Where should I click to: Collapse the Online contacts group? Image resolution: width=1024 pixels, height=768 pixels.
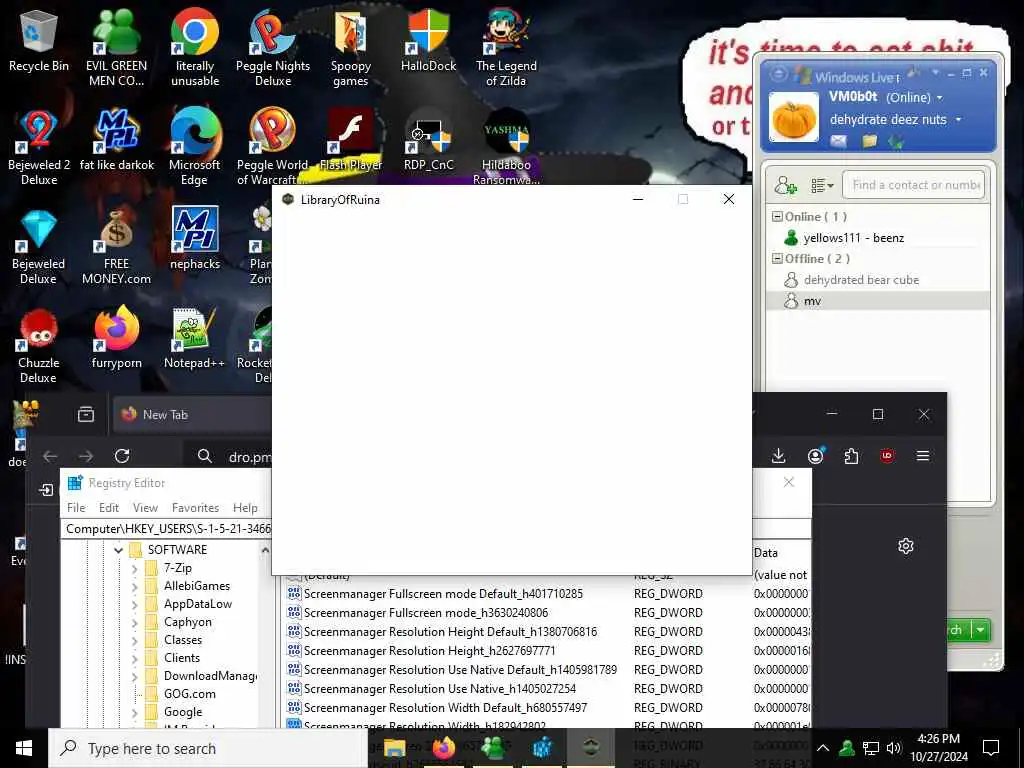click(777, 216)
